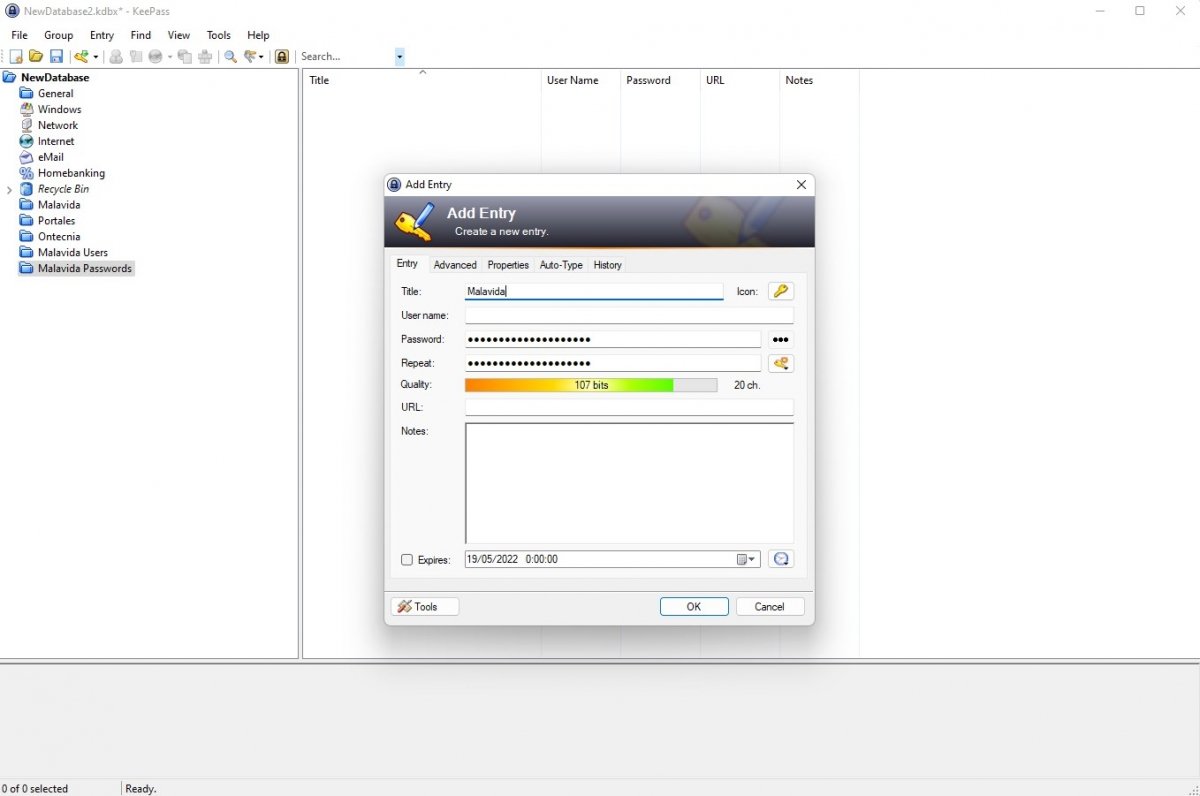Viewport: 1200px width, 796px height.
Task: Switch to the Properties tab
Action: point(508,265)
